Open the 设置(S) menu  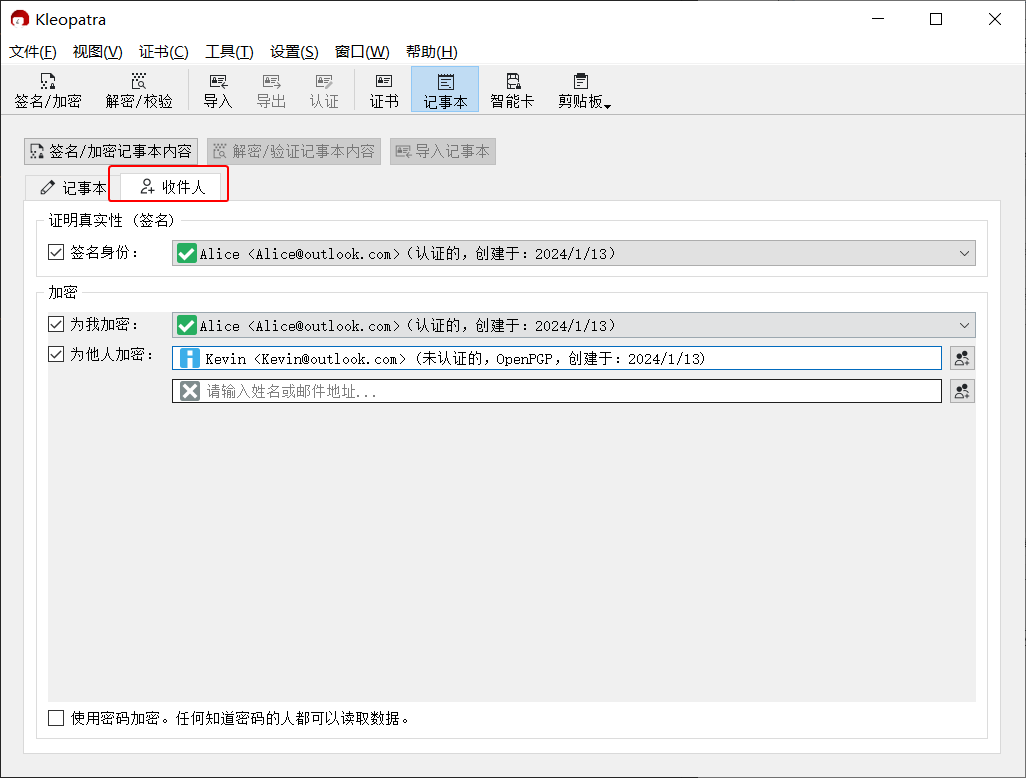click(x=294, y=52)
